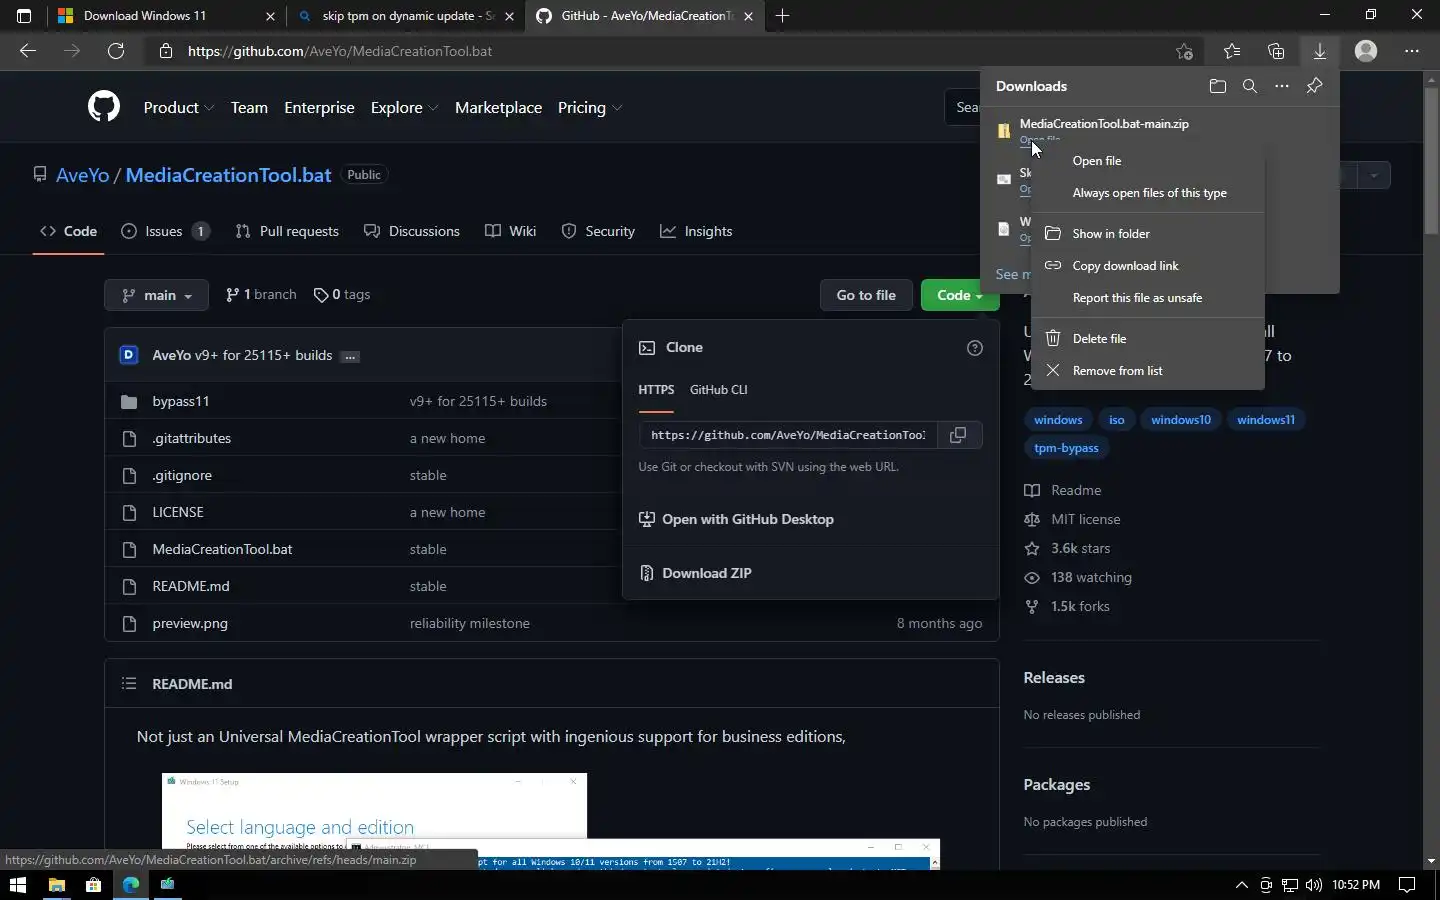This screenshot has height=900, width=1440.
Task: View 1 branch link
Action: 261,295
